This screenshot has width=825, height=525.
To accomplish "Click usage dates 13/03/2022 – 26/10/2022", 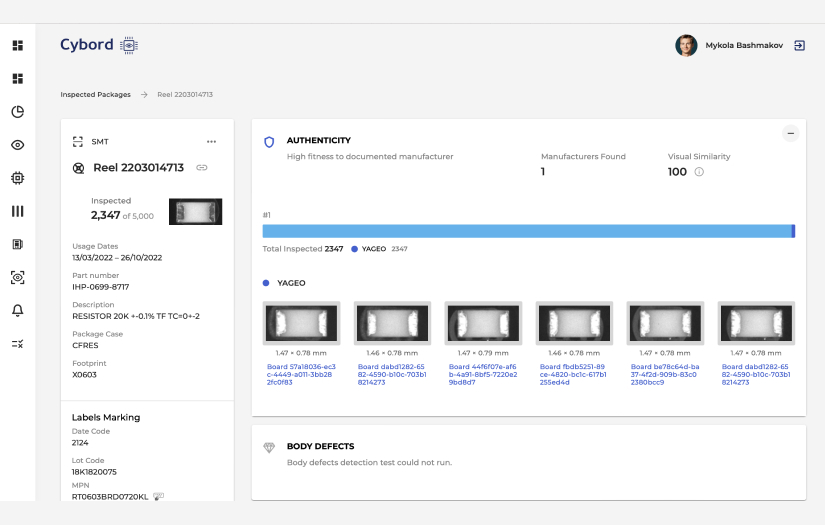I will (x=117, y=258).
